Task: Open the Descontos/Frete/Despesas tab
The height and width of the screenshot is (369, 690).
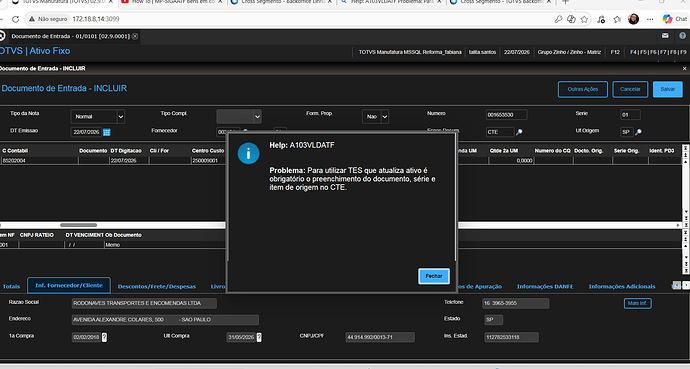Action: point(157,286)
